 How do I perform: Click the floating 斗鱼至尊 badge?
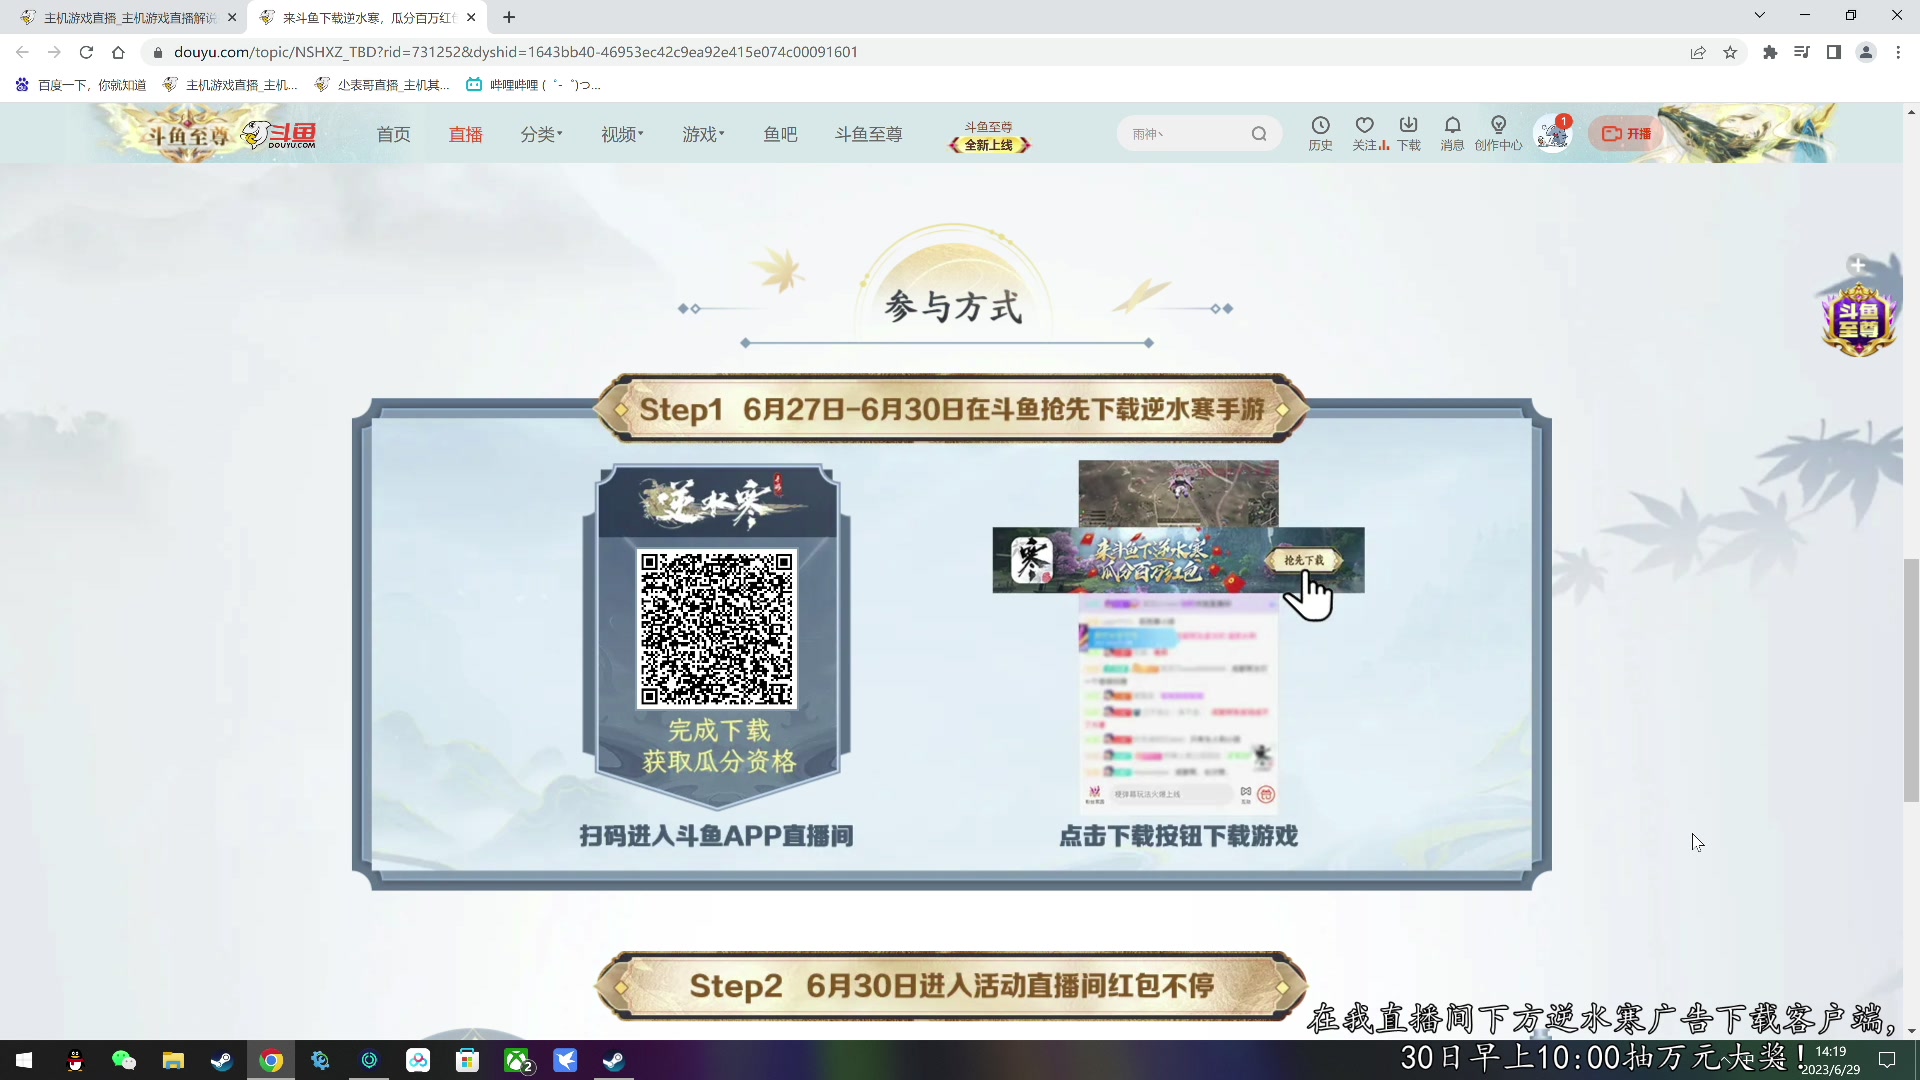[x=1858, y=318]
